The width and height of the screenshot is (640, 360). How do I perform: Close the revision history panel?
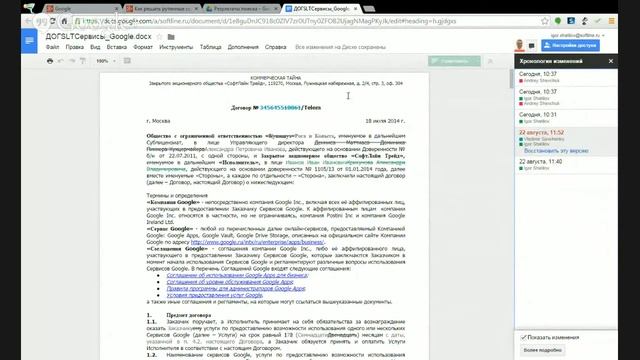tap(611, 61)
